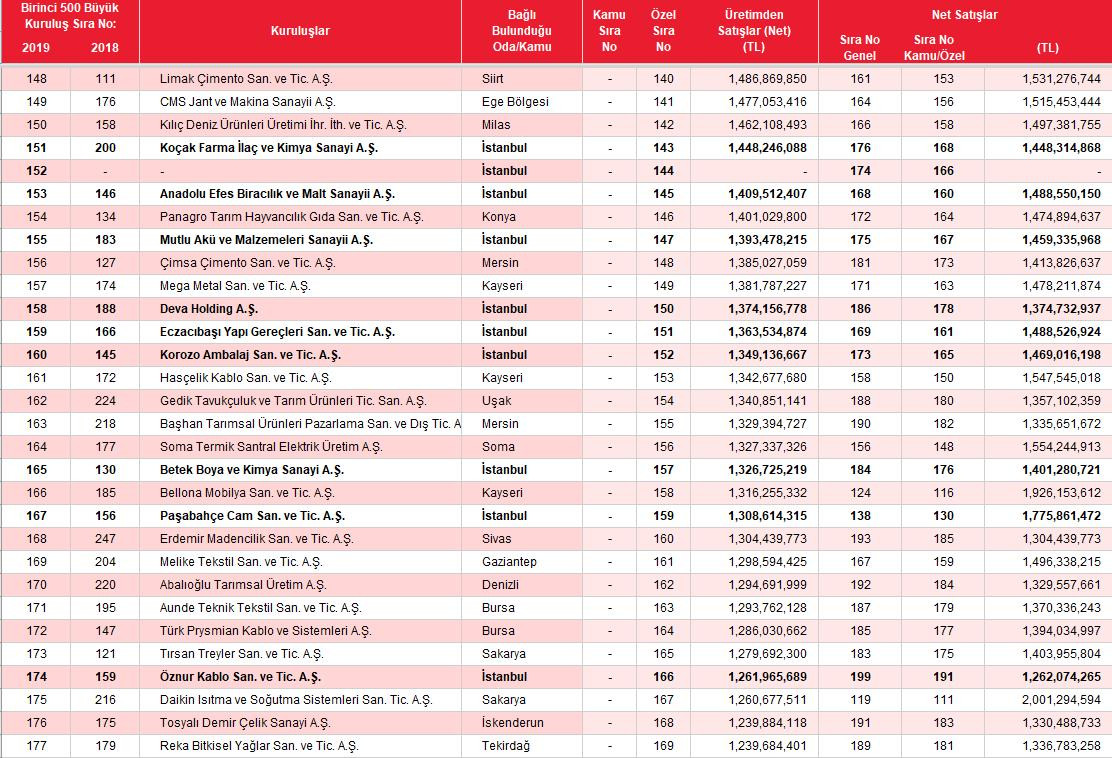The width and height of the screenshot is (1112, 758).
Task: Select Daikin Isıtma ve Soğutma Sistemleri
Action: click(x=296, y=700)
